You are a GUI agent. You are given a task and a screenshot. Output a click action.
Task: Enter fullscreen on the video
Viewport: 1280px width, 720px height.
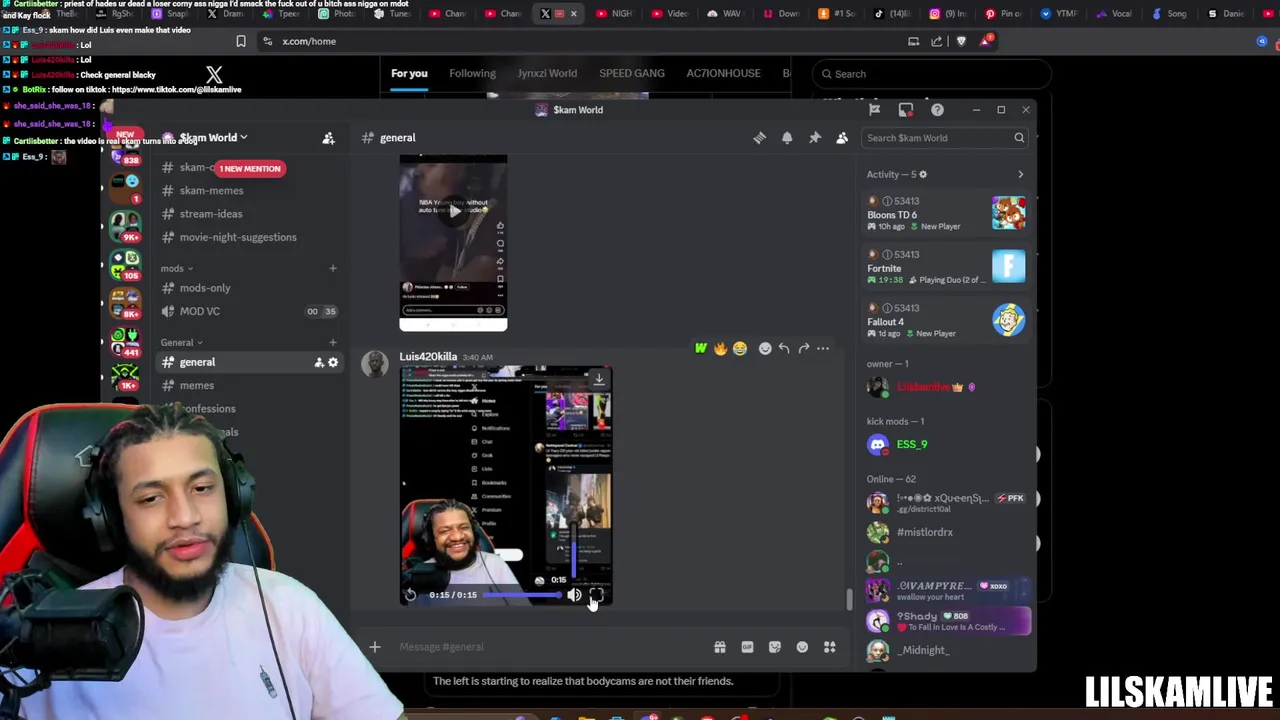pyautogui.click(x=596, y=595)
